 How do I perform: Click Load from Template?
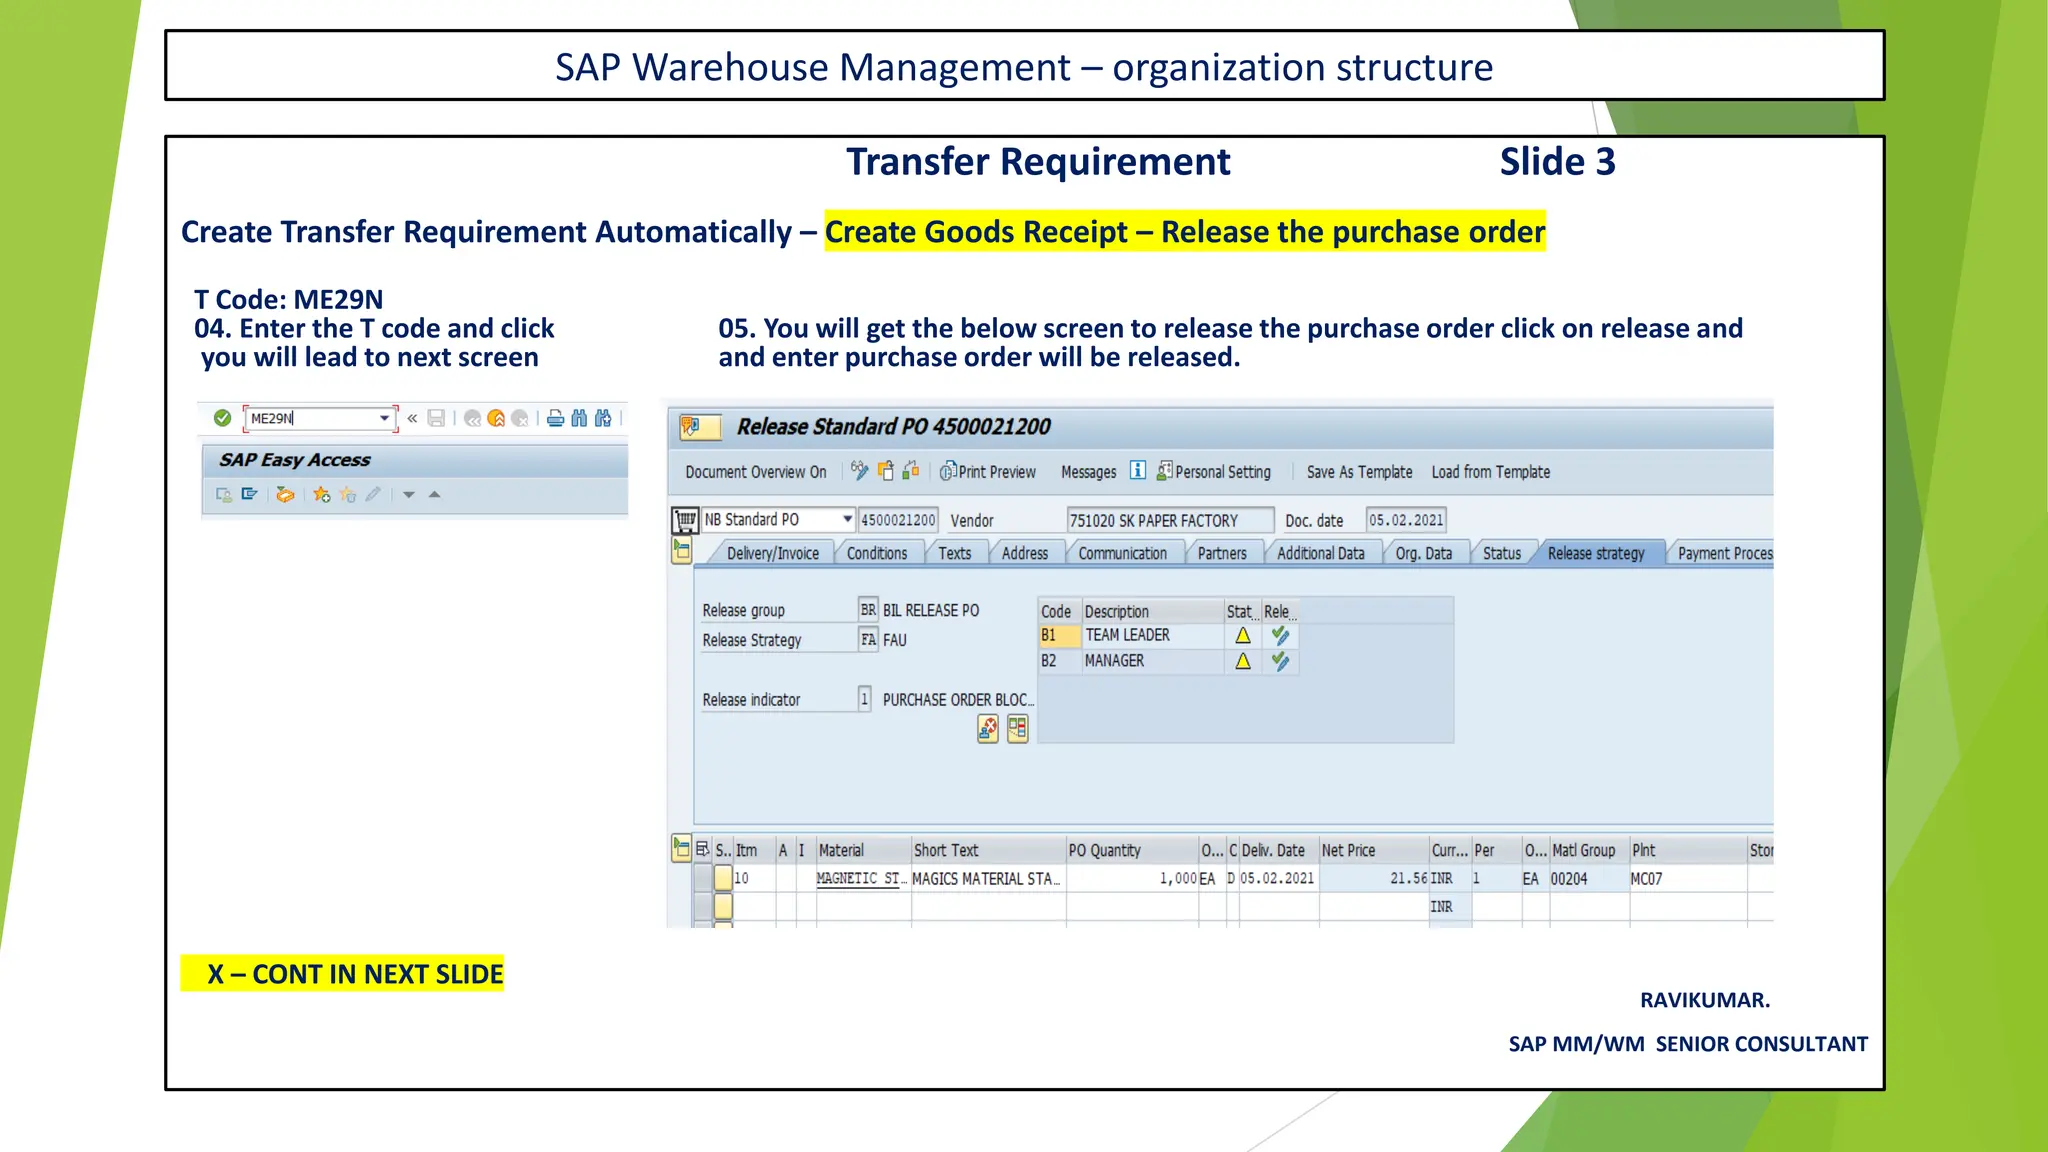click(x=1490, y=472)
